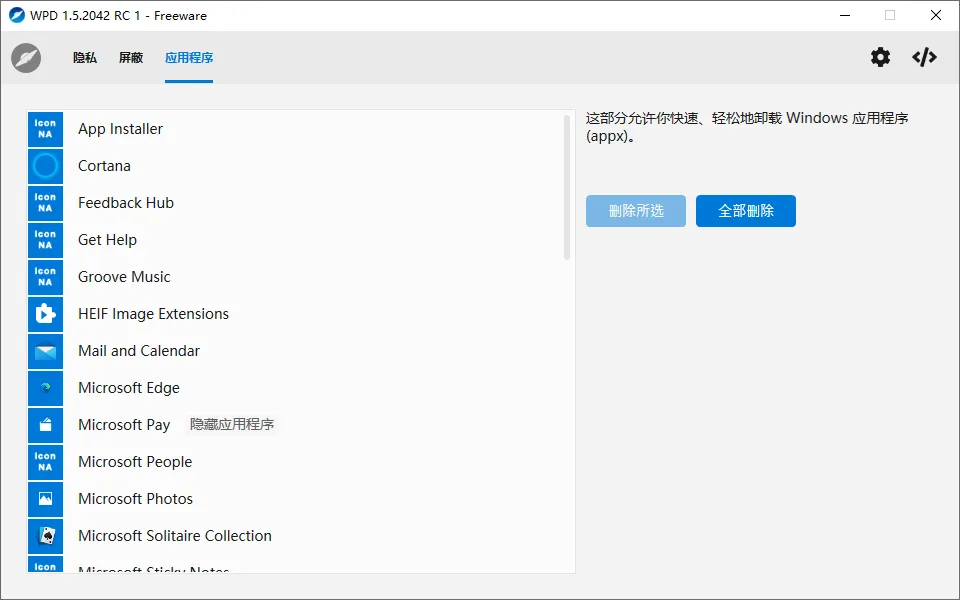Screen dimensions: 960x600
Task: Select the Solitaire Collection cards icon
Action: coord(45,536)
